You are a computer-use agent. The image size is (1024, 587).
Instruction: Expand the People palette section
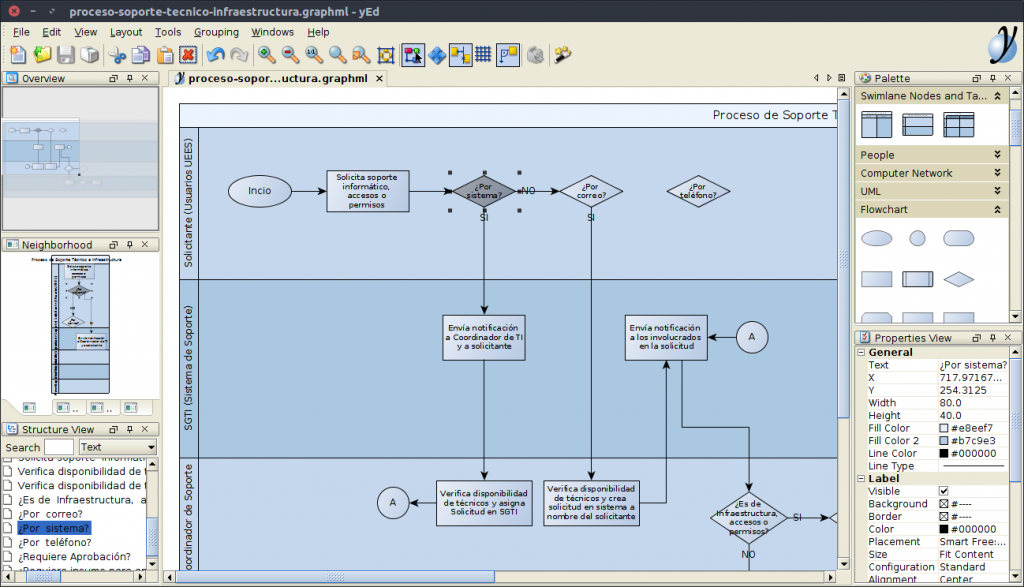click(x=997, y=155)
